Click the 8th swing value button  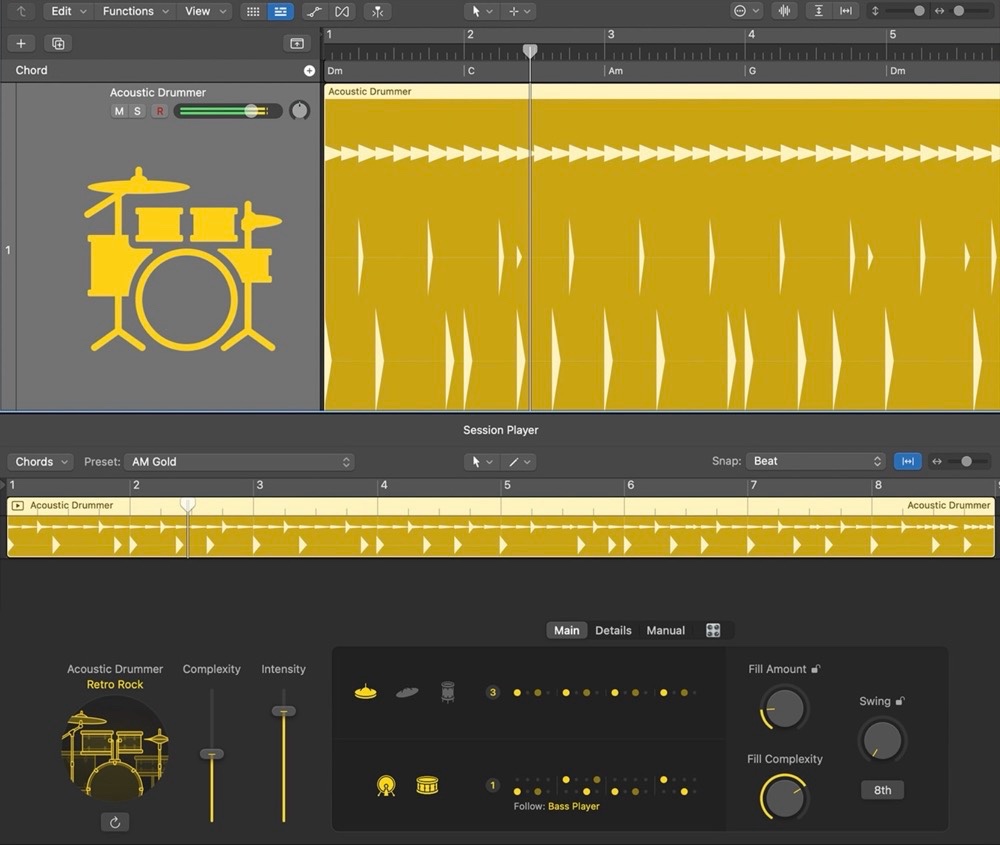[x=882, y=790]
